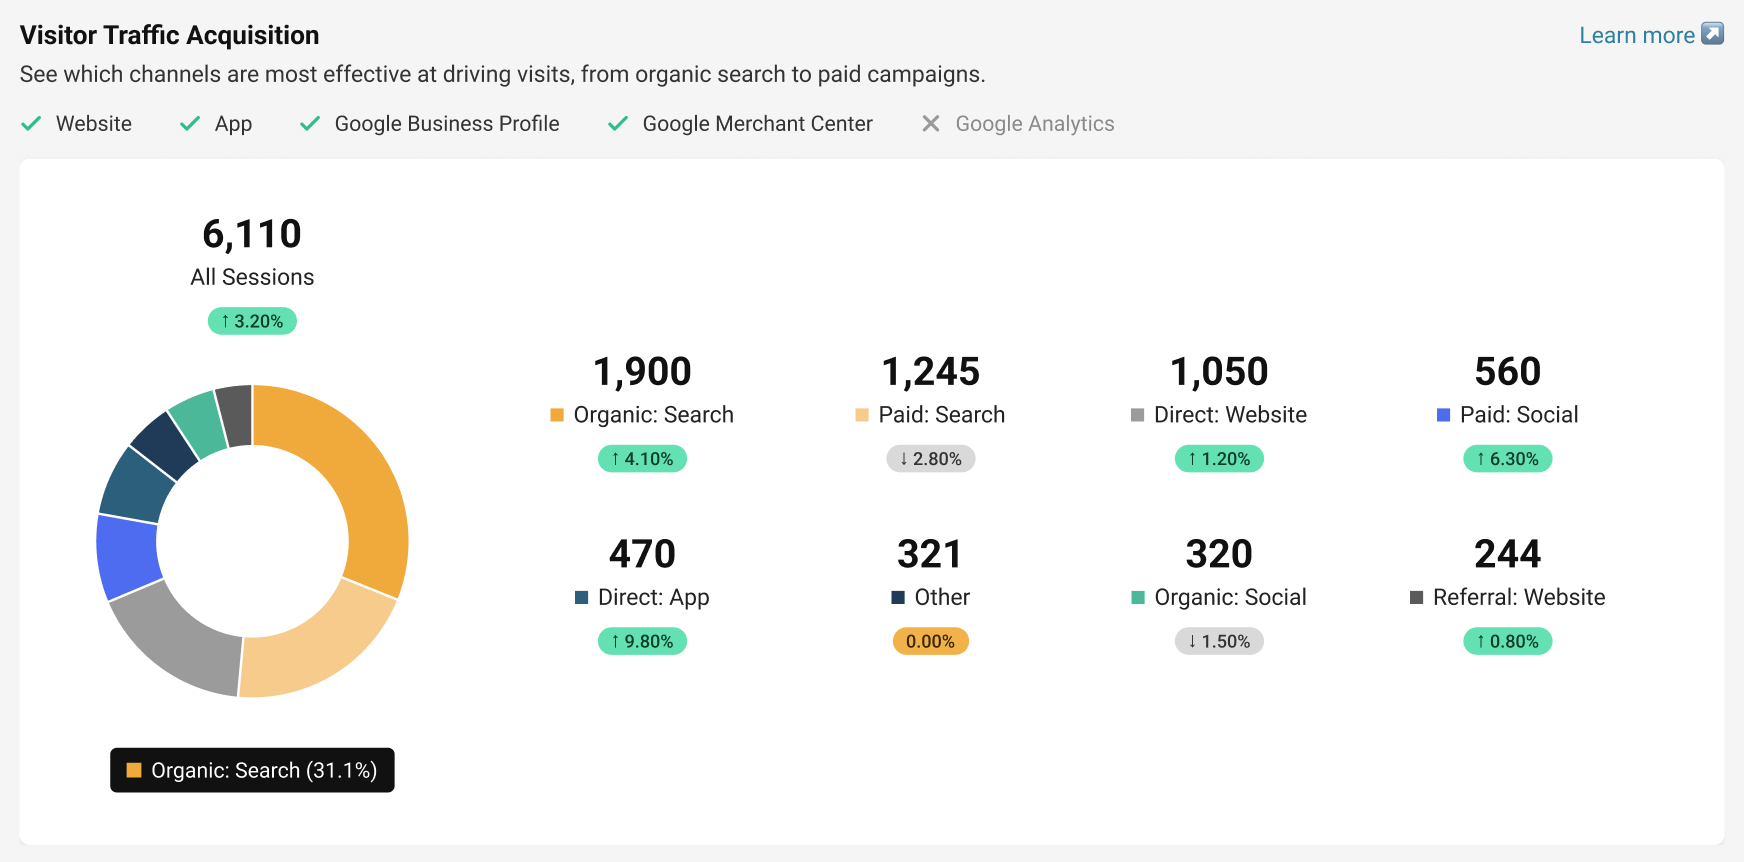This screenshot has height=862, width=1744.
Task: Click the Other legend color square
Action: click(898, 598)
